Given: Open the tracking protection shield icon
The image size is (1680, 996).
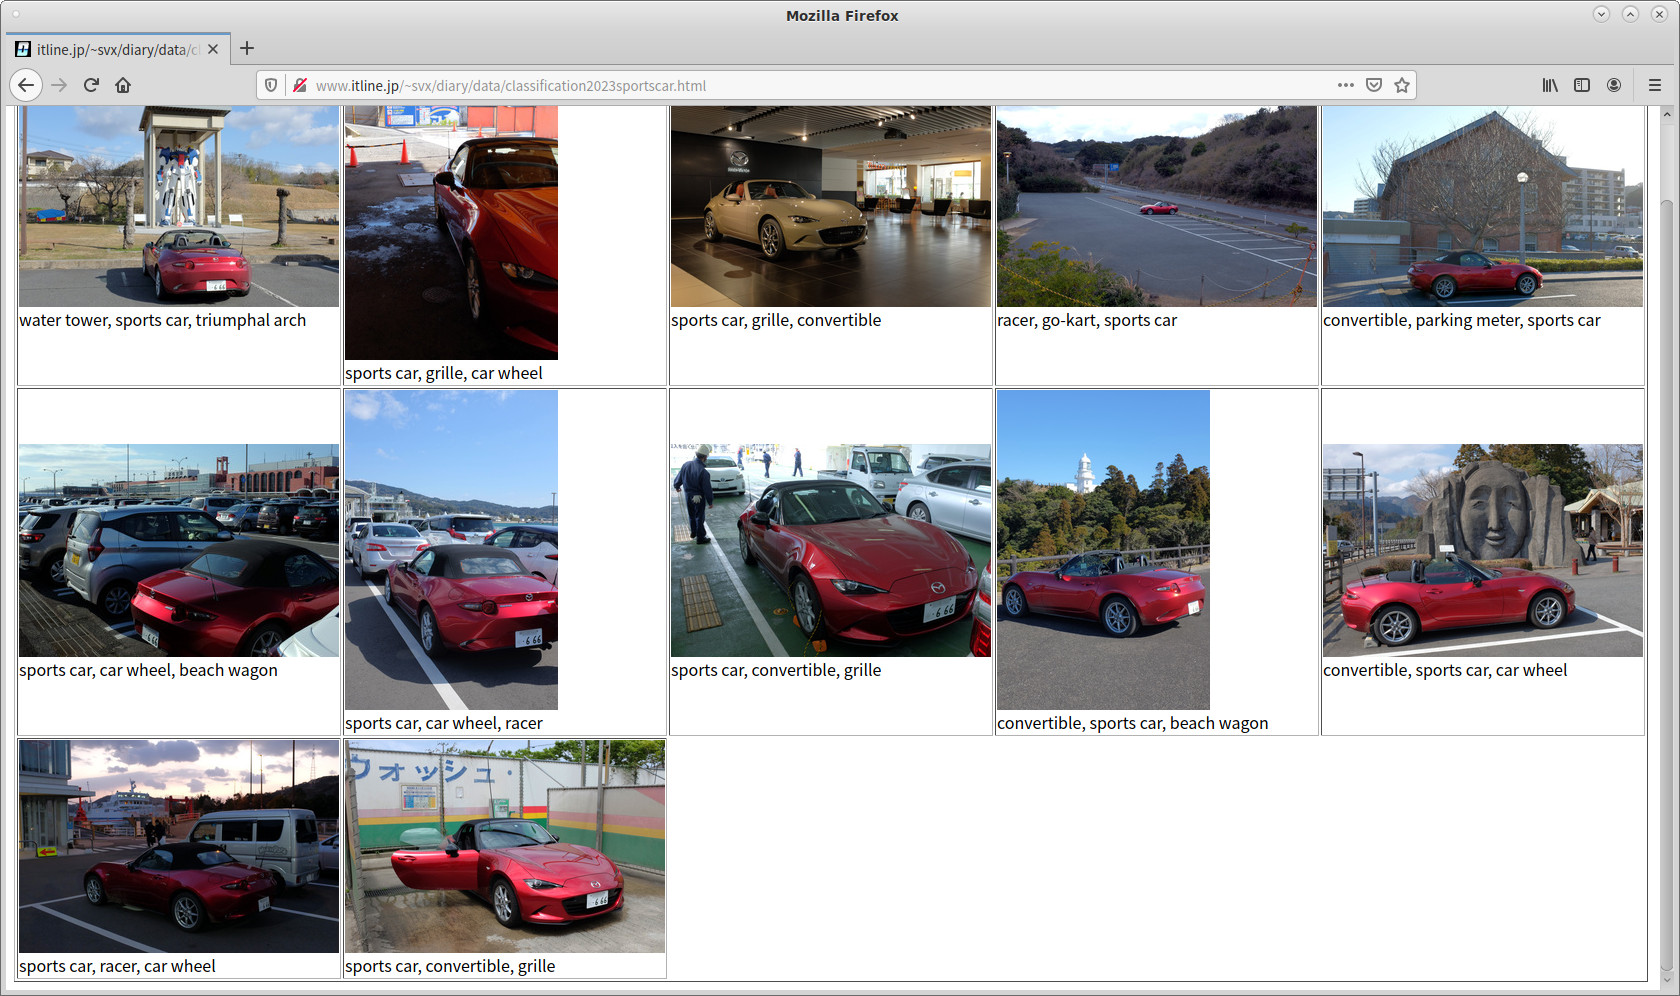Looking at the screenshot, I should click(x=271, y=86).
